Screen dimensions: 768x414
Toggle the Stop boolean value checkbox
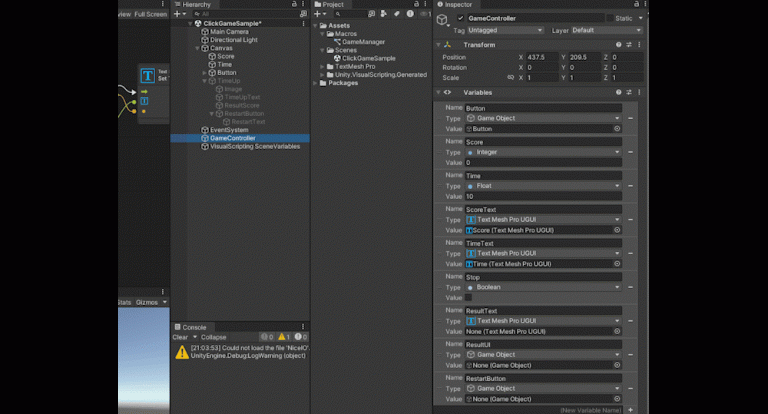468,297
